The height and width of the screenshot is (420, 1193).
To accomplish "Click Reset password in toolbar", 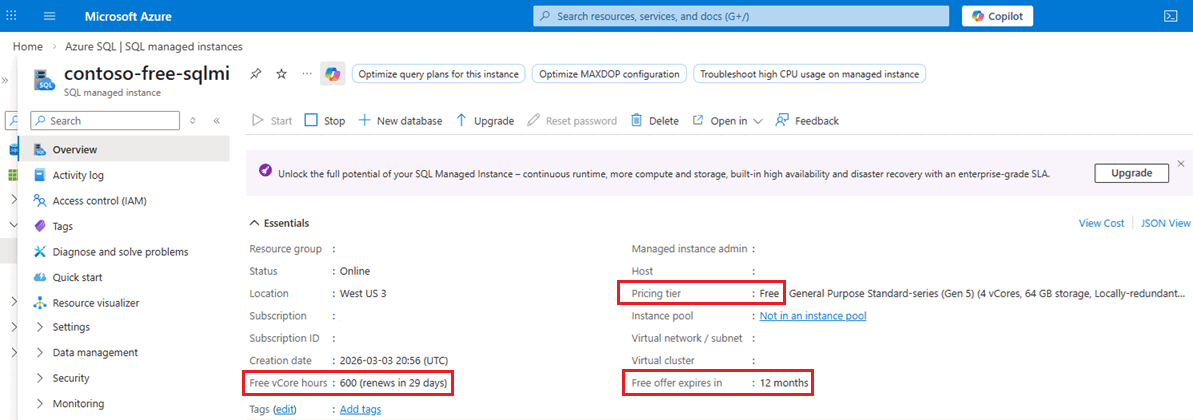I will tap(571, 121).
